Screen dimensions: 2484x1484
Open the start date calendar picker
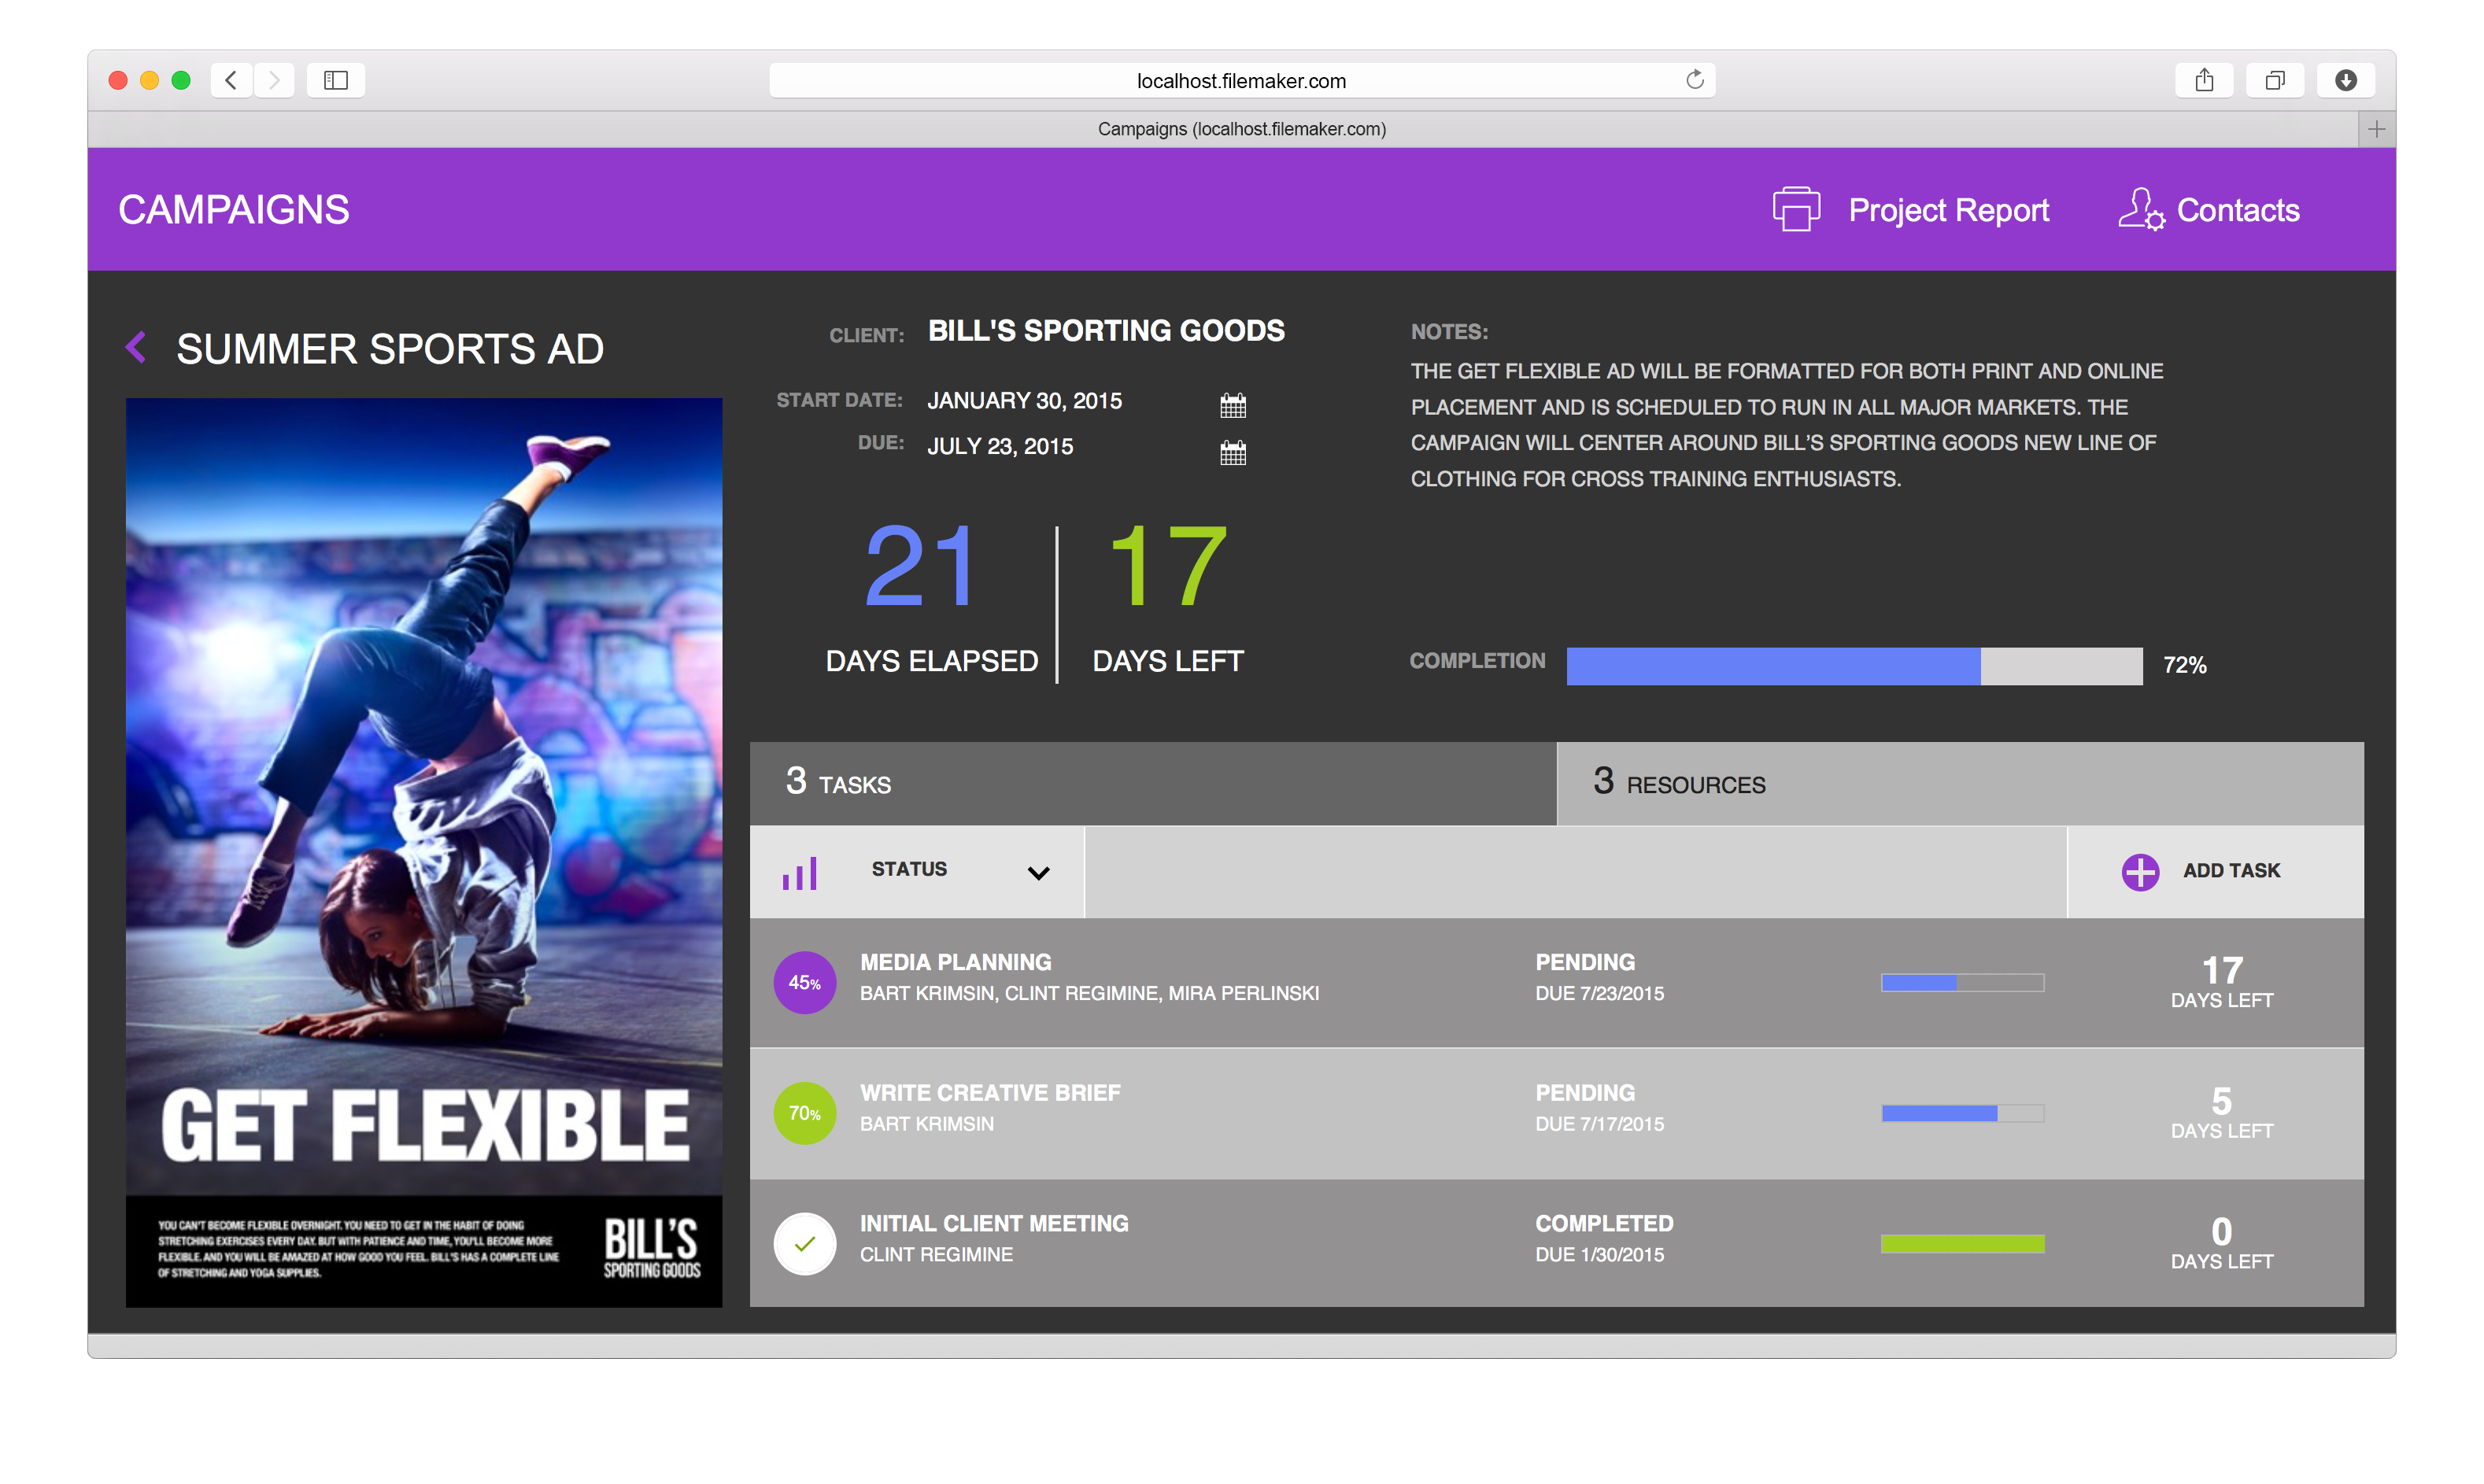[x=1233, y=405]
